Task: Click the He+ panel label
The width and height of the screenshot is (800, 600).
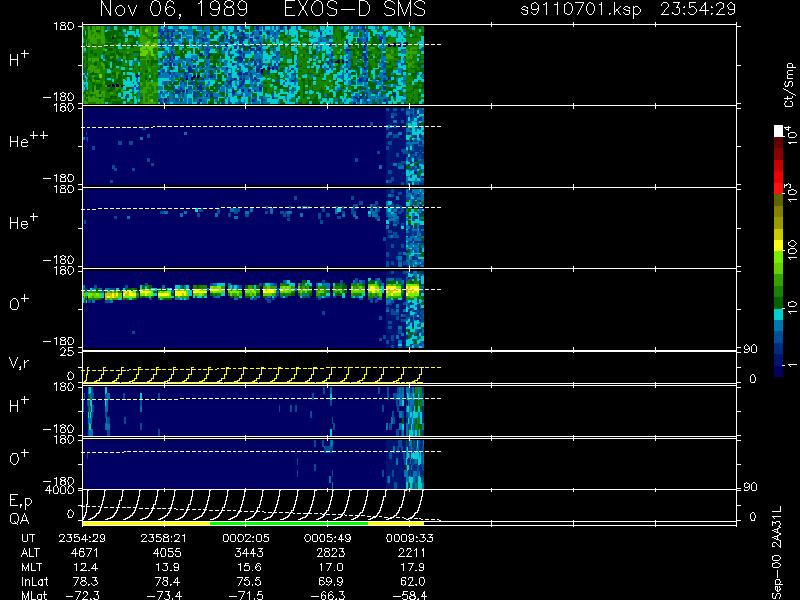Action: tap(23, 221)
